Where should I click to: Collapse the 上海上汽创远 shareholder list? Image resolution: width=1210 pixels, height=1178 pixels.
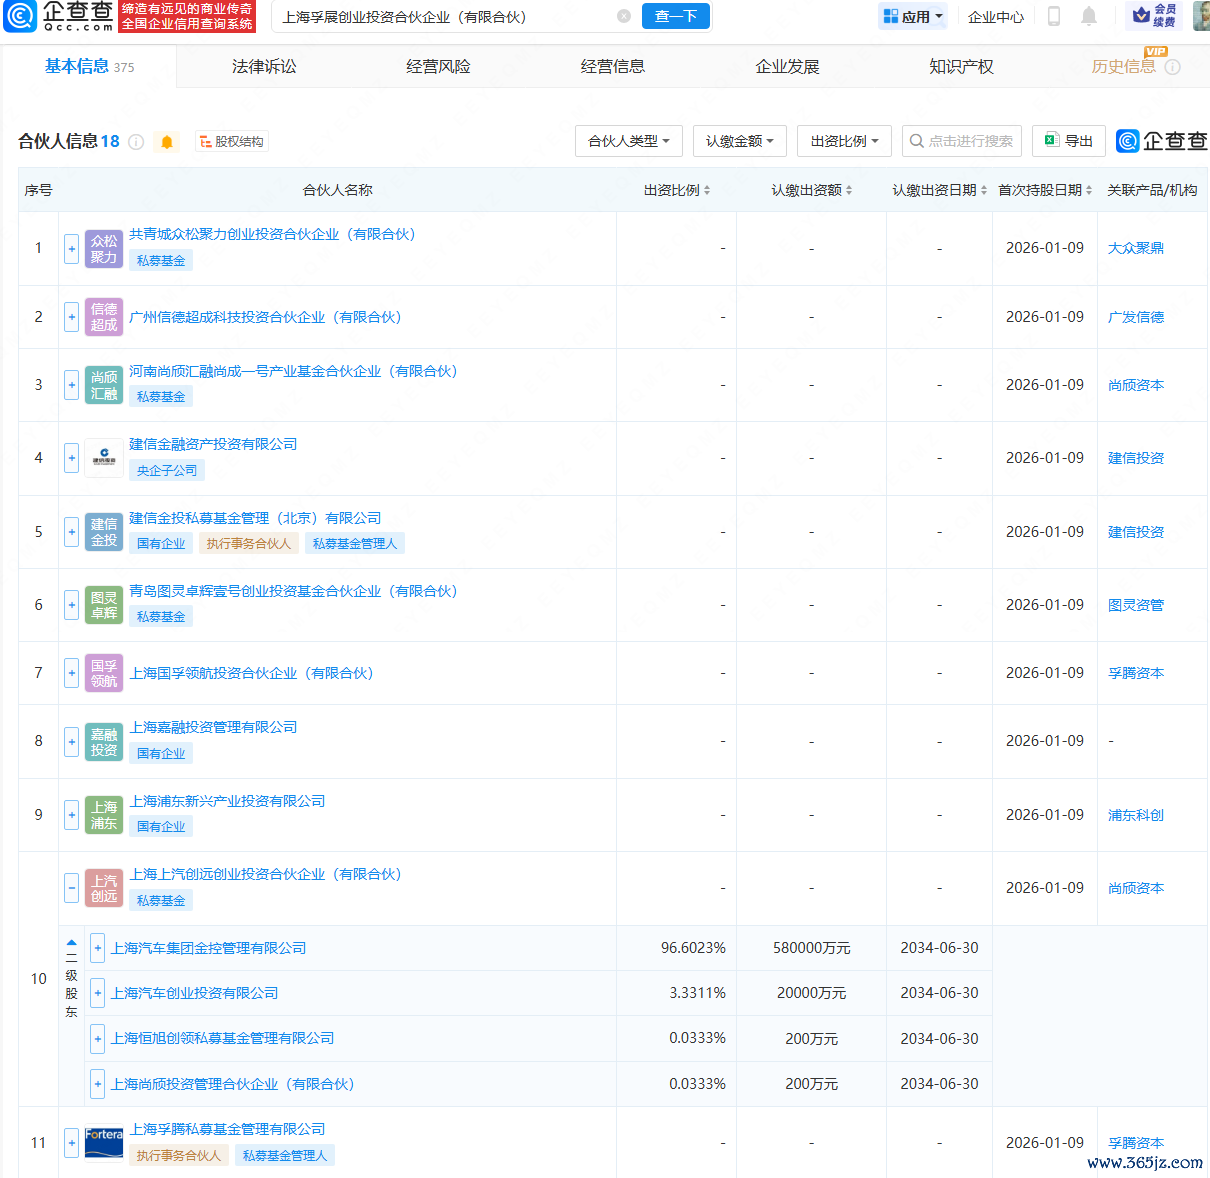coord(72,888)
